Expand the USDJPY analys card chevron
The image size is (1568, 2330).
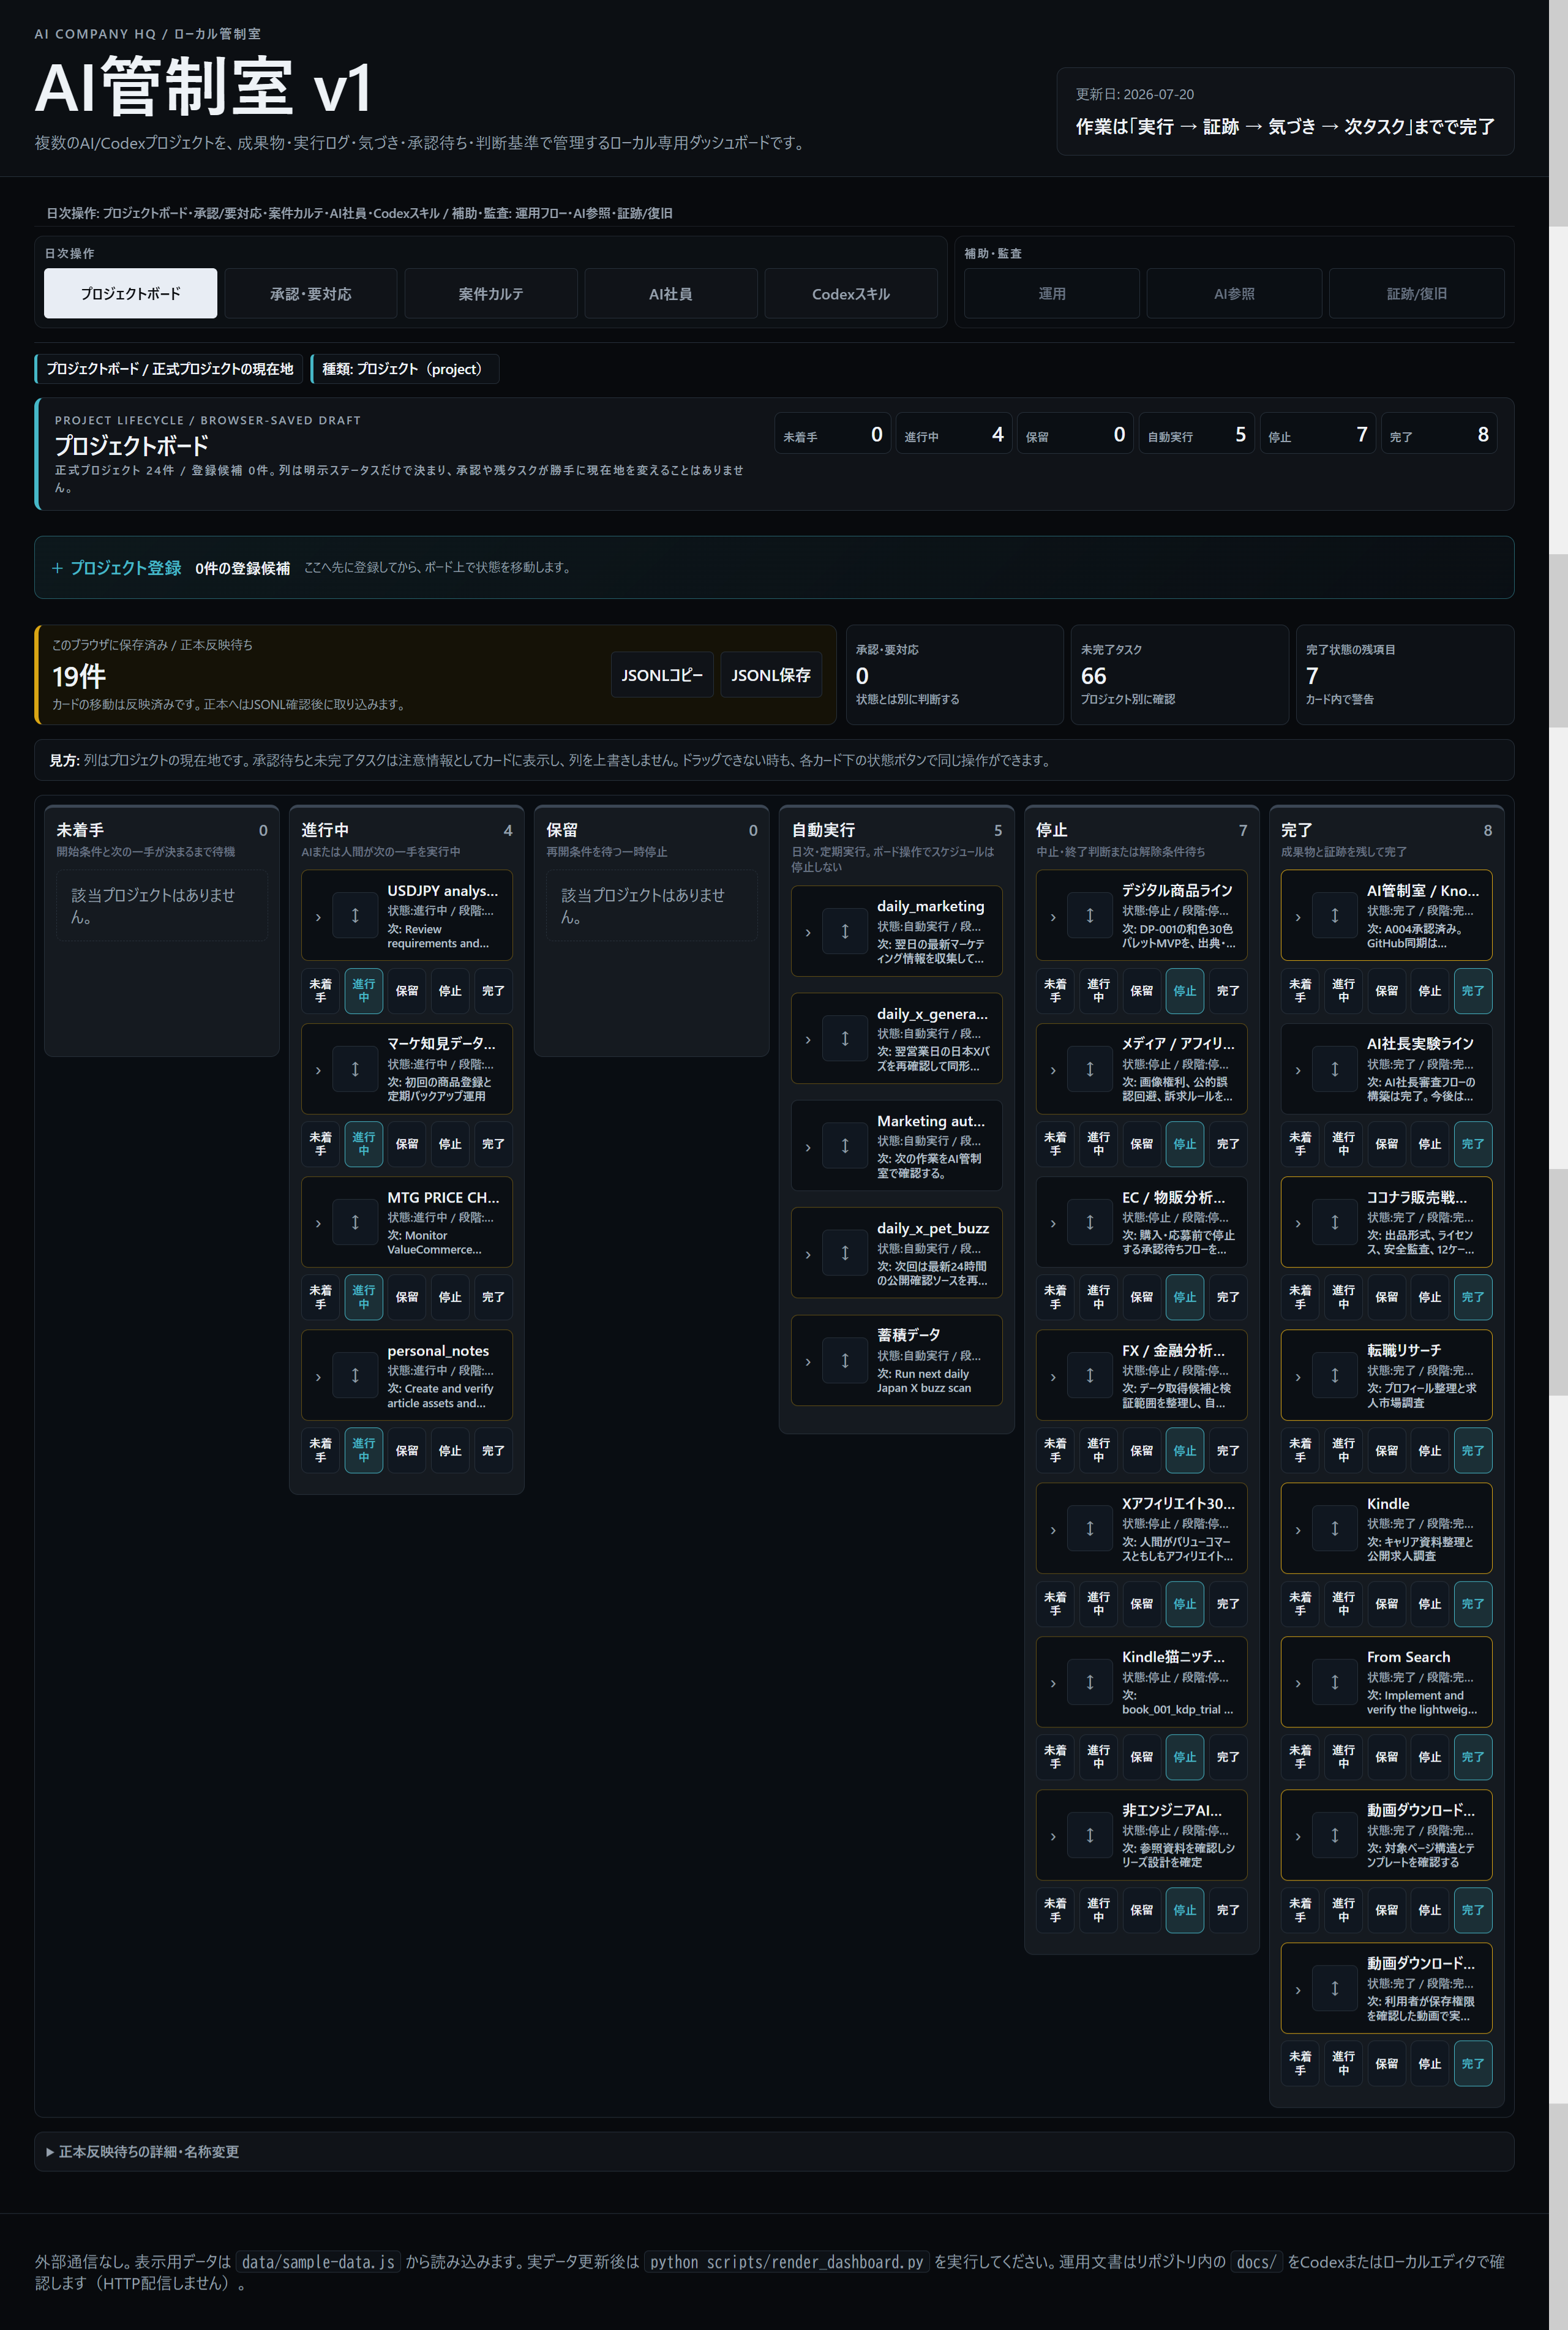pos(318,917)
